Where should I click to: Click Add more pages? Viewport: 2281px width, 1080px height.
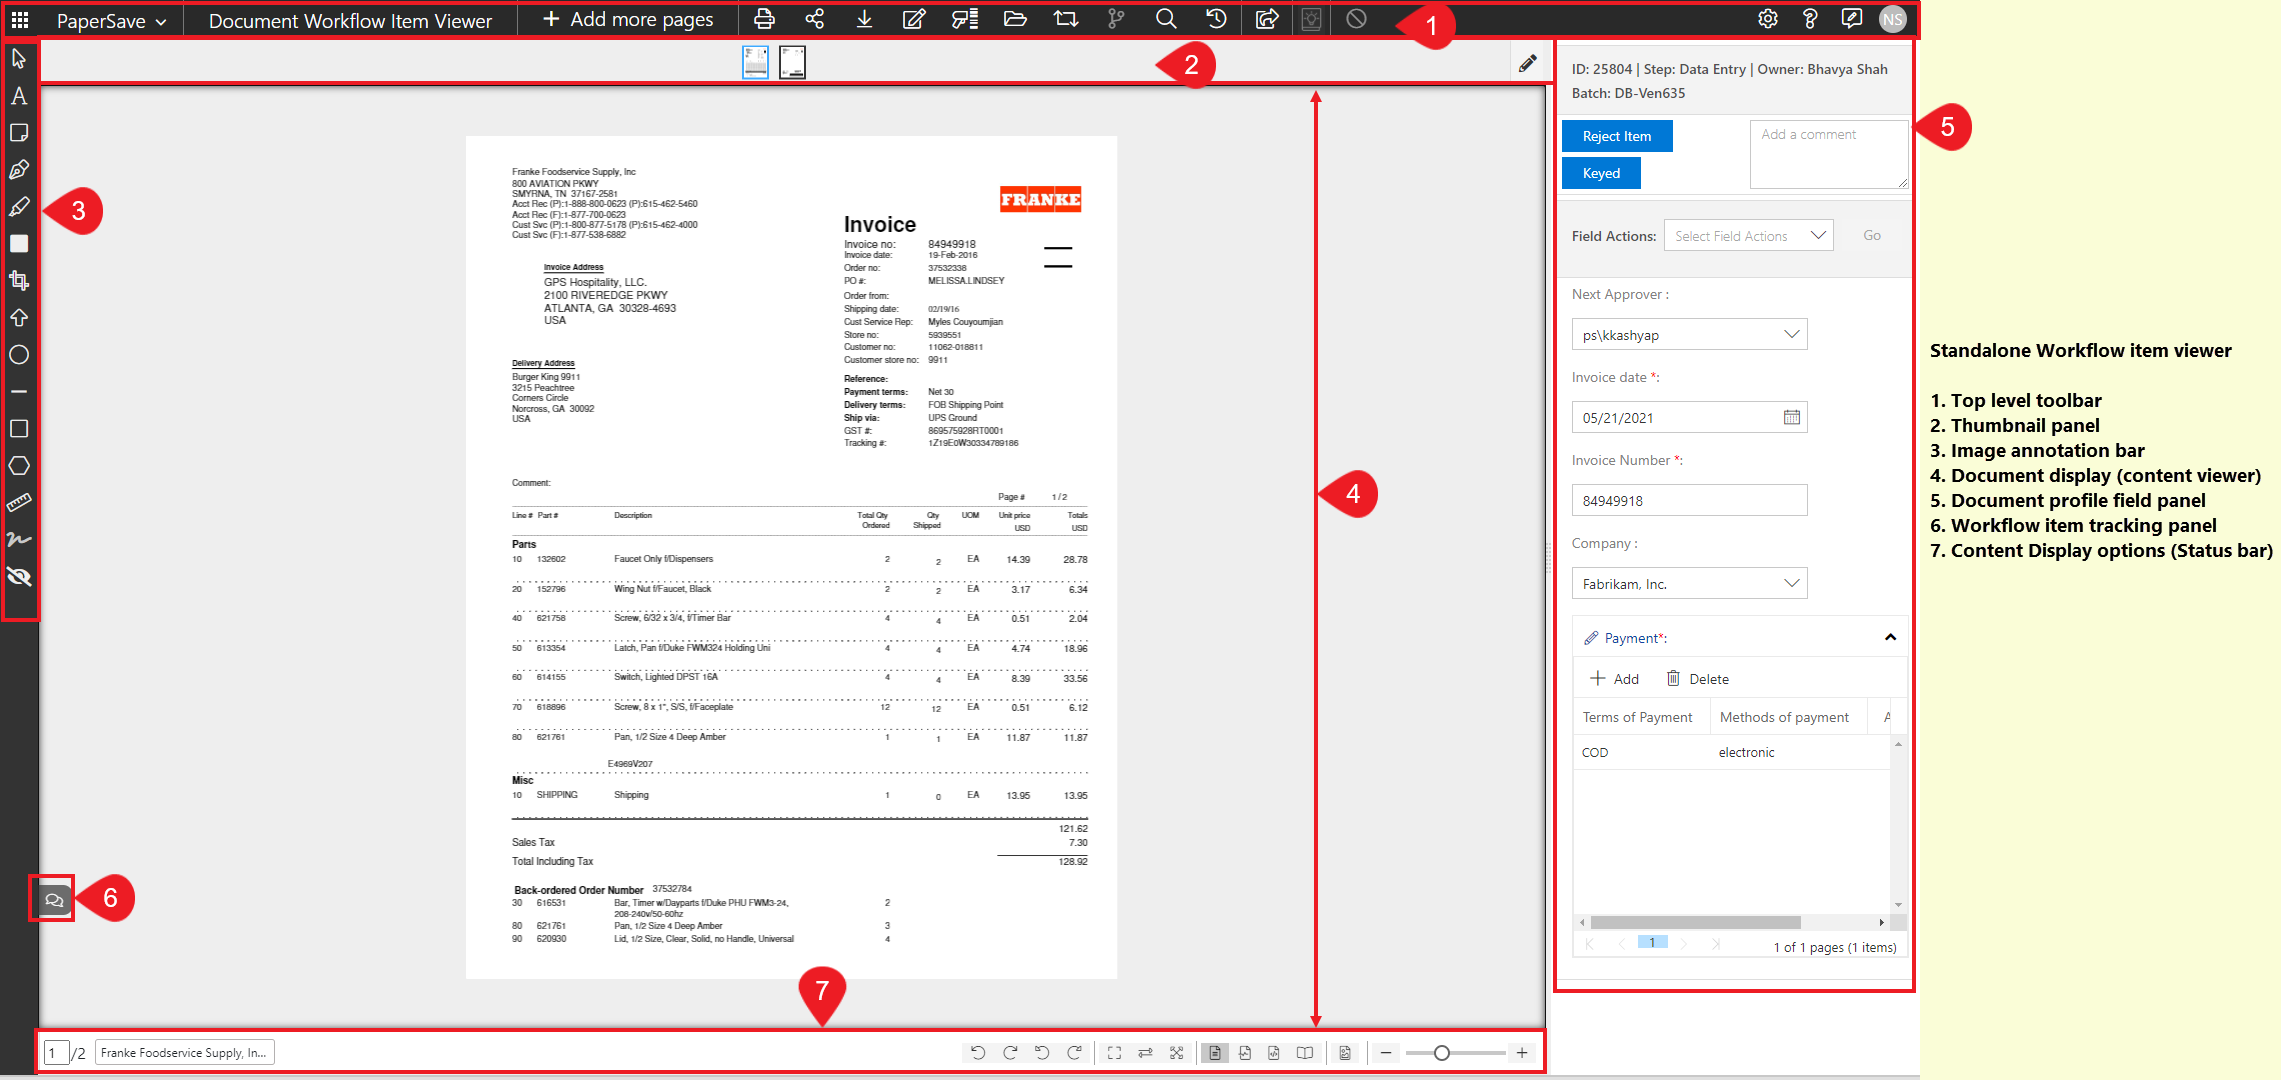(x=629, y=19)
